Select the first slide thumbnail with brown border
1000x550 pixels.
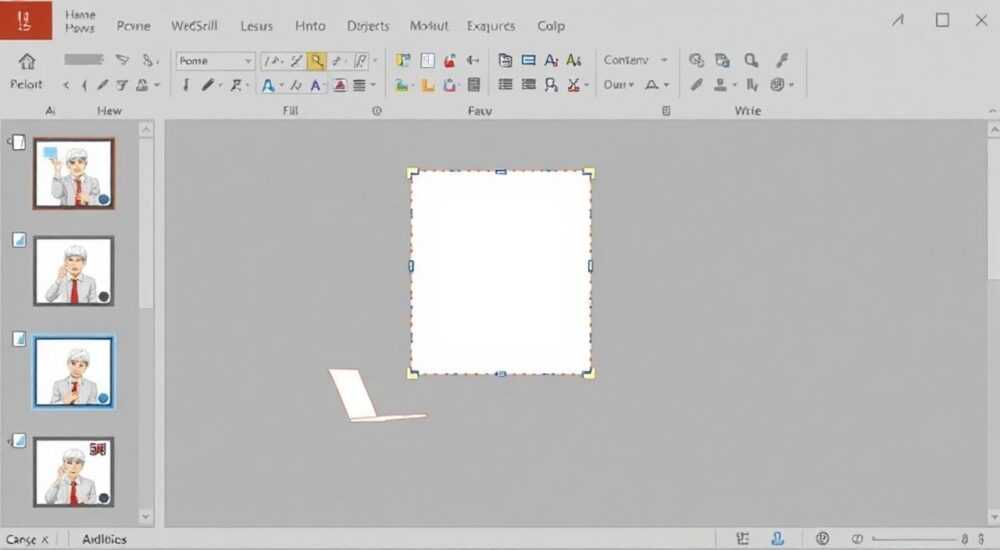click(x=74, y=174)
